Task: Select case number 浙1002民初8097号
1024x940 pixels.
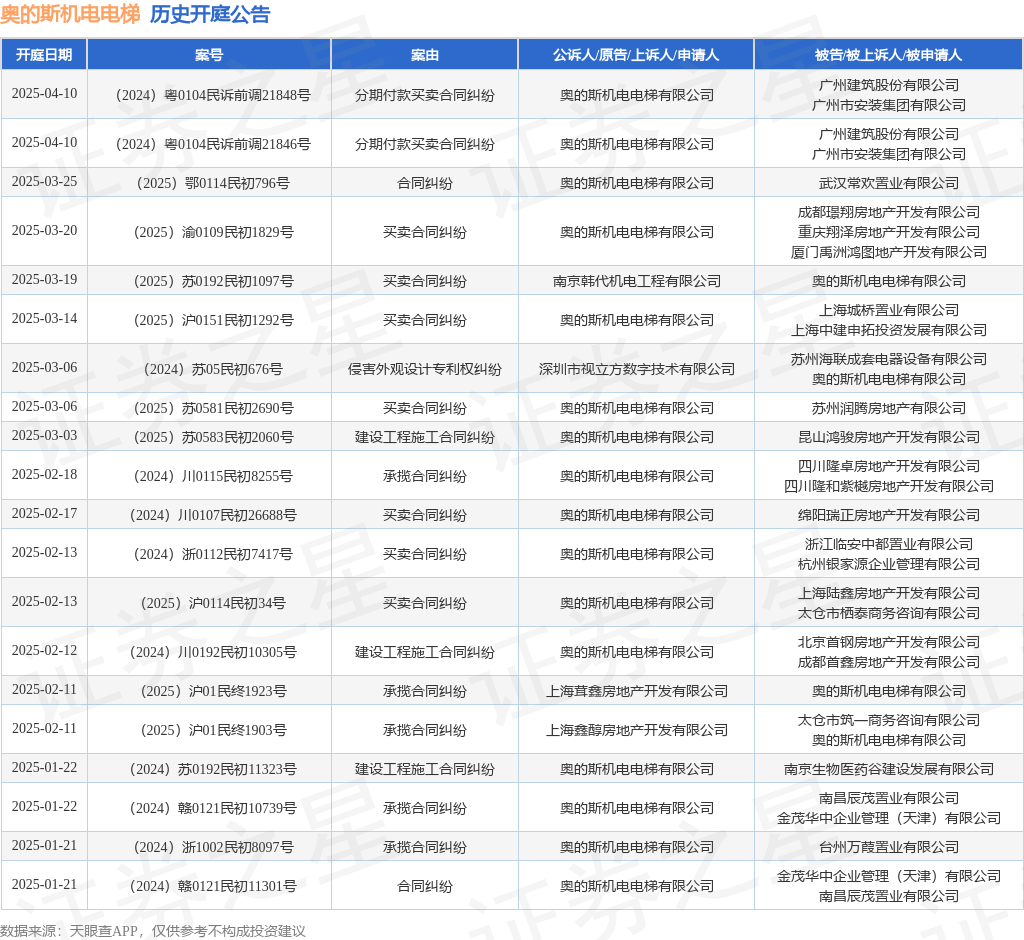Action: point(213,848)
